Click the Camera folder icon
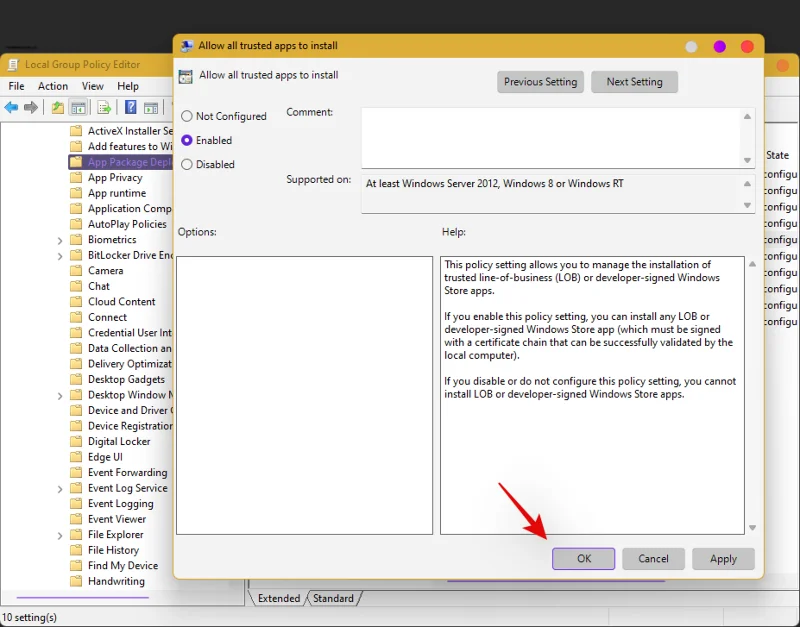This screenshot has height=627, width=800. coord(76,271)
